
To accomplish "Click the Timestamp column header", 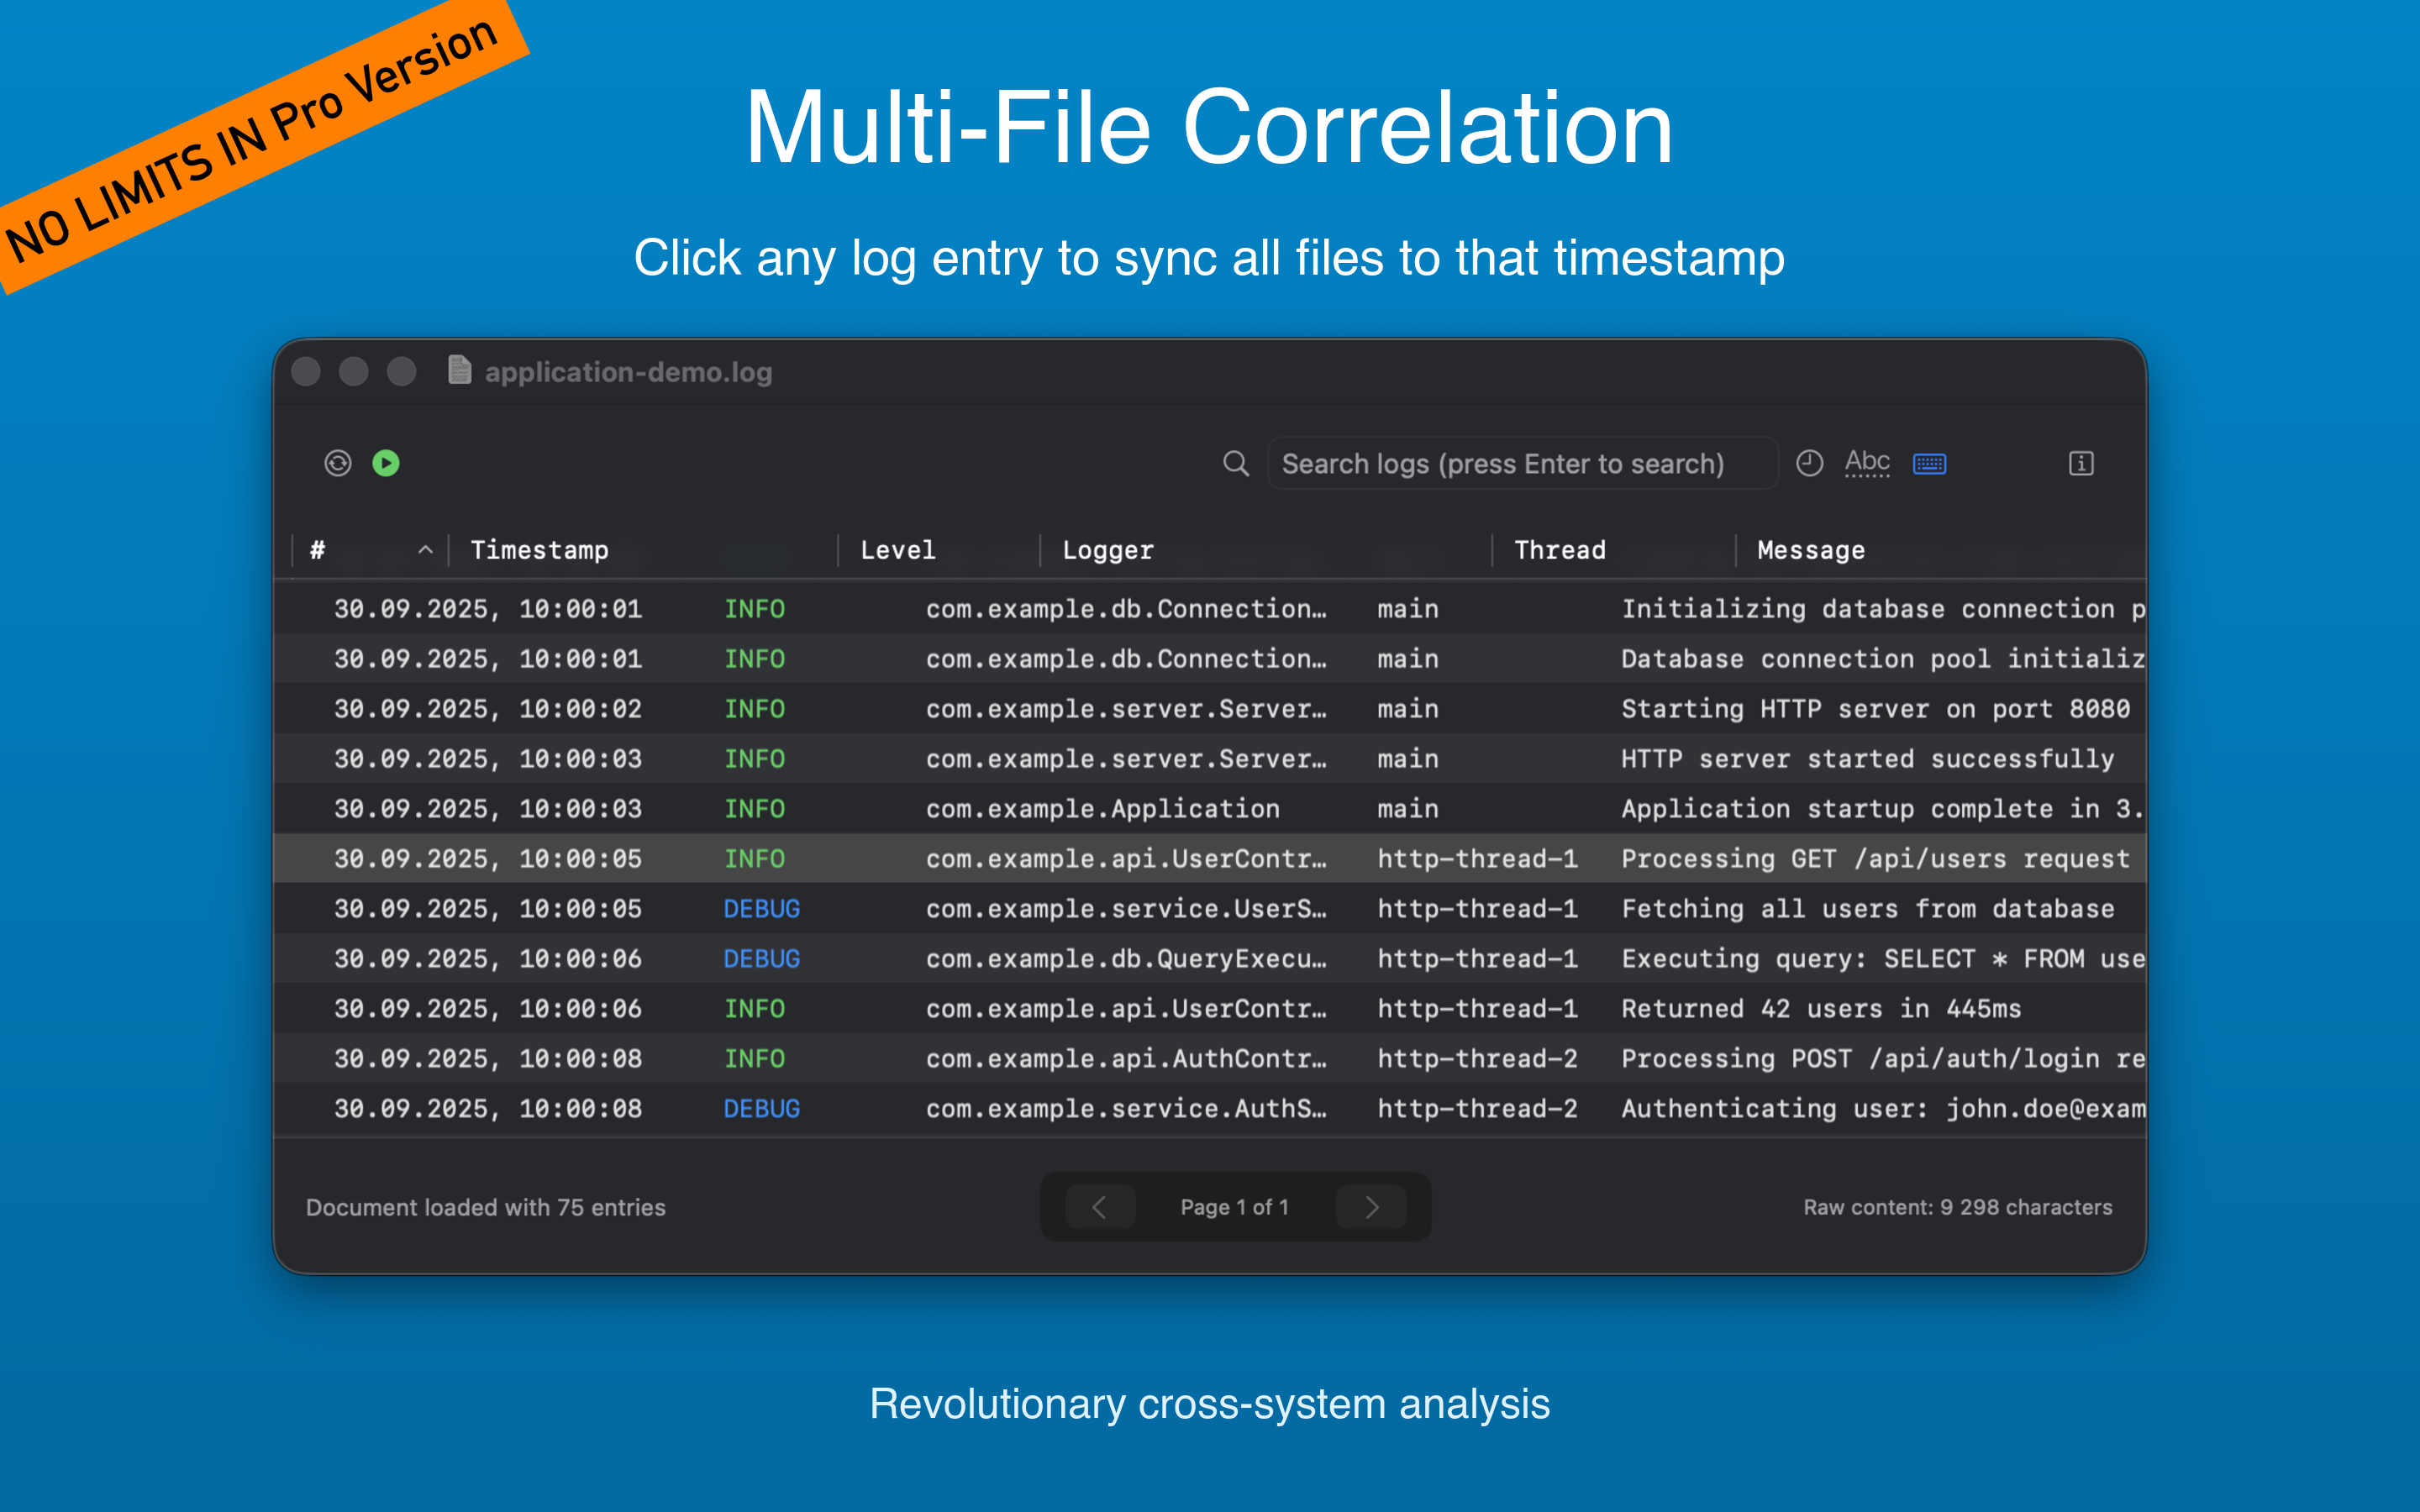I will 540,550.
